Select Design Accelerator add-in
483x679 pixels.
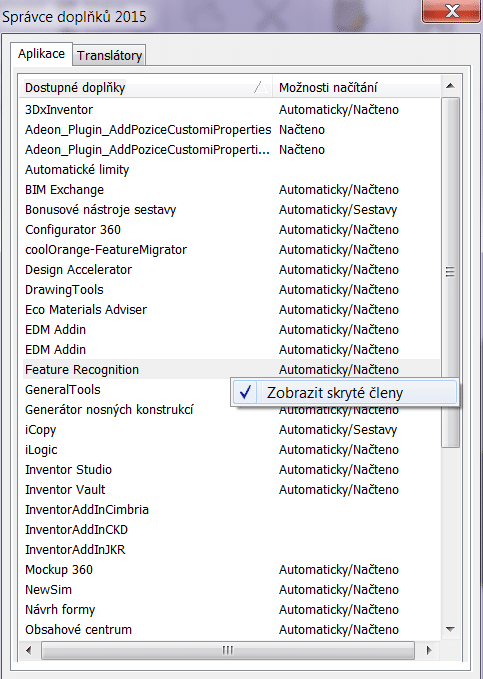230,269
